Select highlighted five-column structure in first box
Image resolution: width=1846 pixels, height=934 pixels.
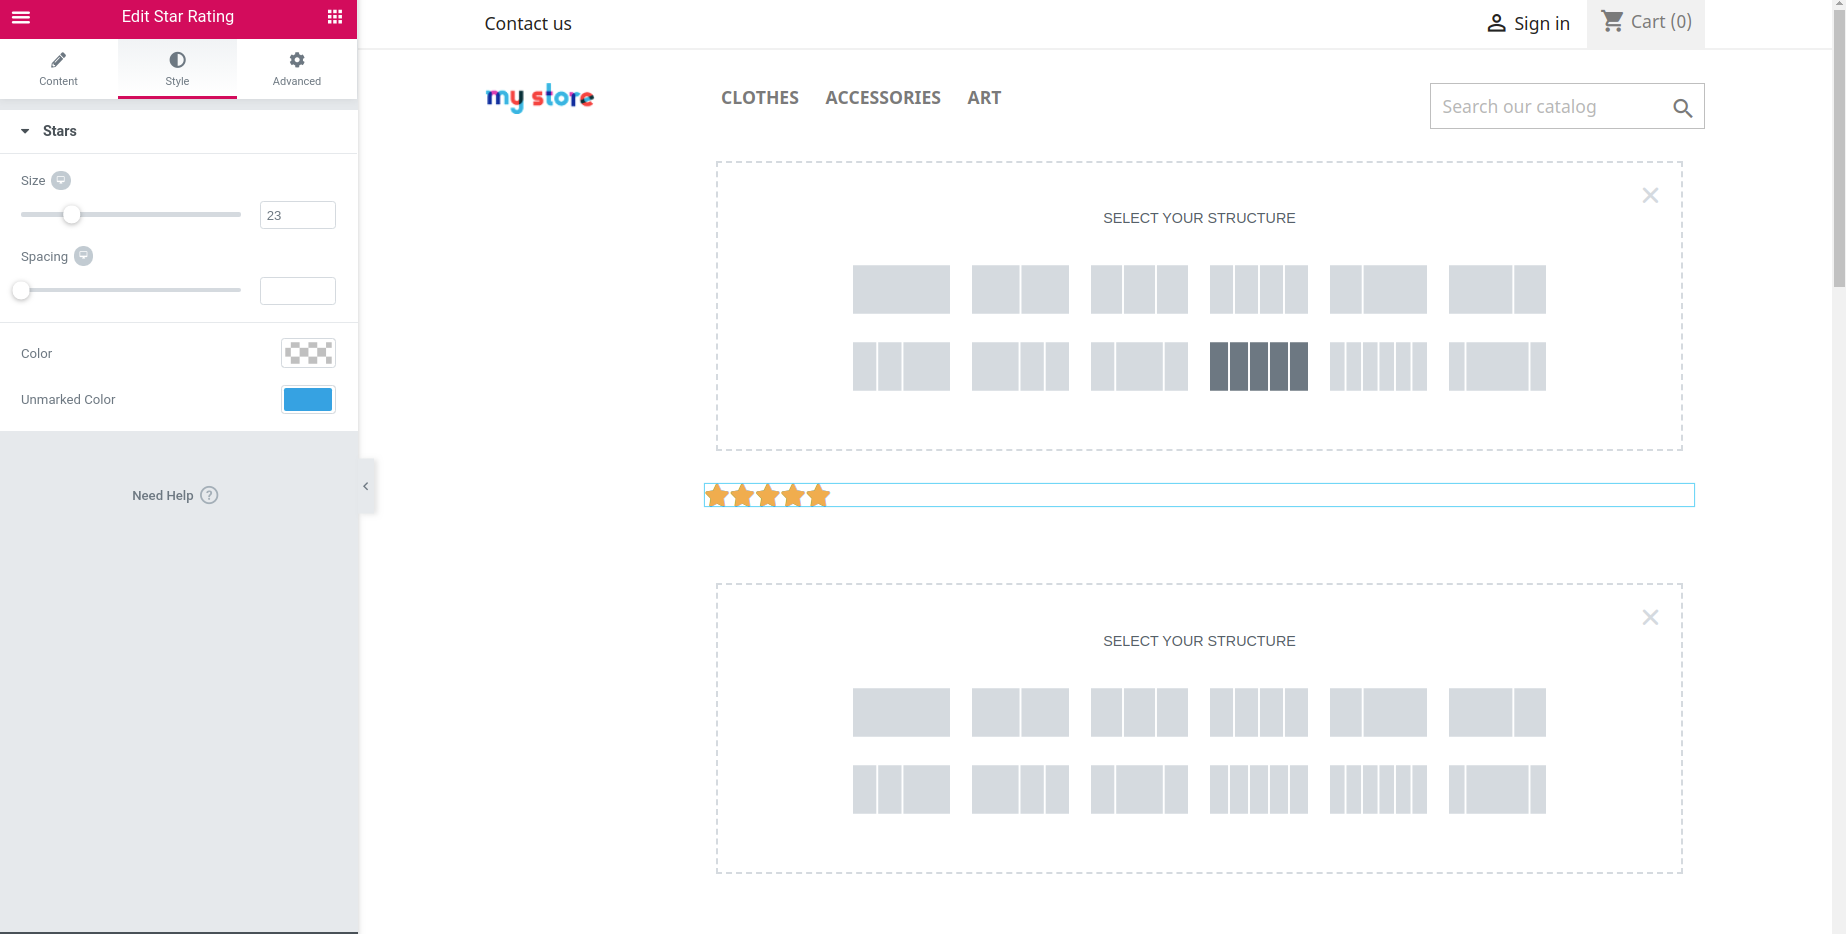(1259, 366)
